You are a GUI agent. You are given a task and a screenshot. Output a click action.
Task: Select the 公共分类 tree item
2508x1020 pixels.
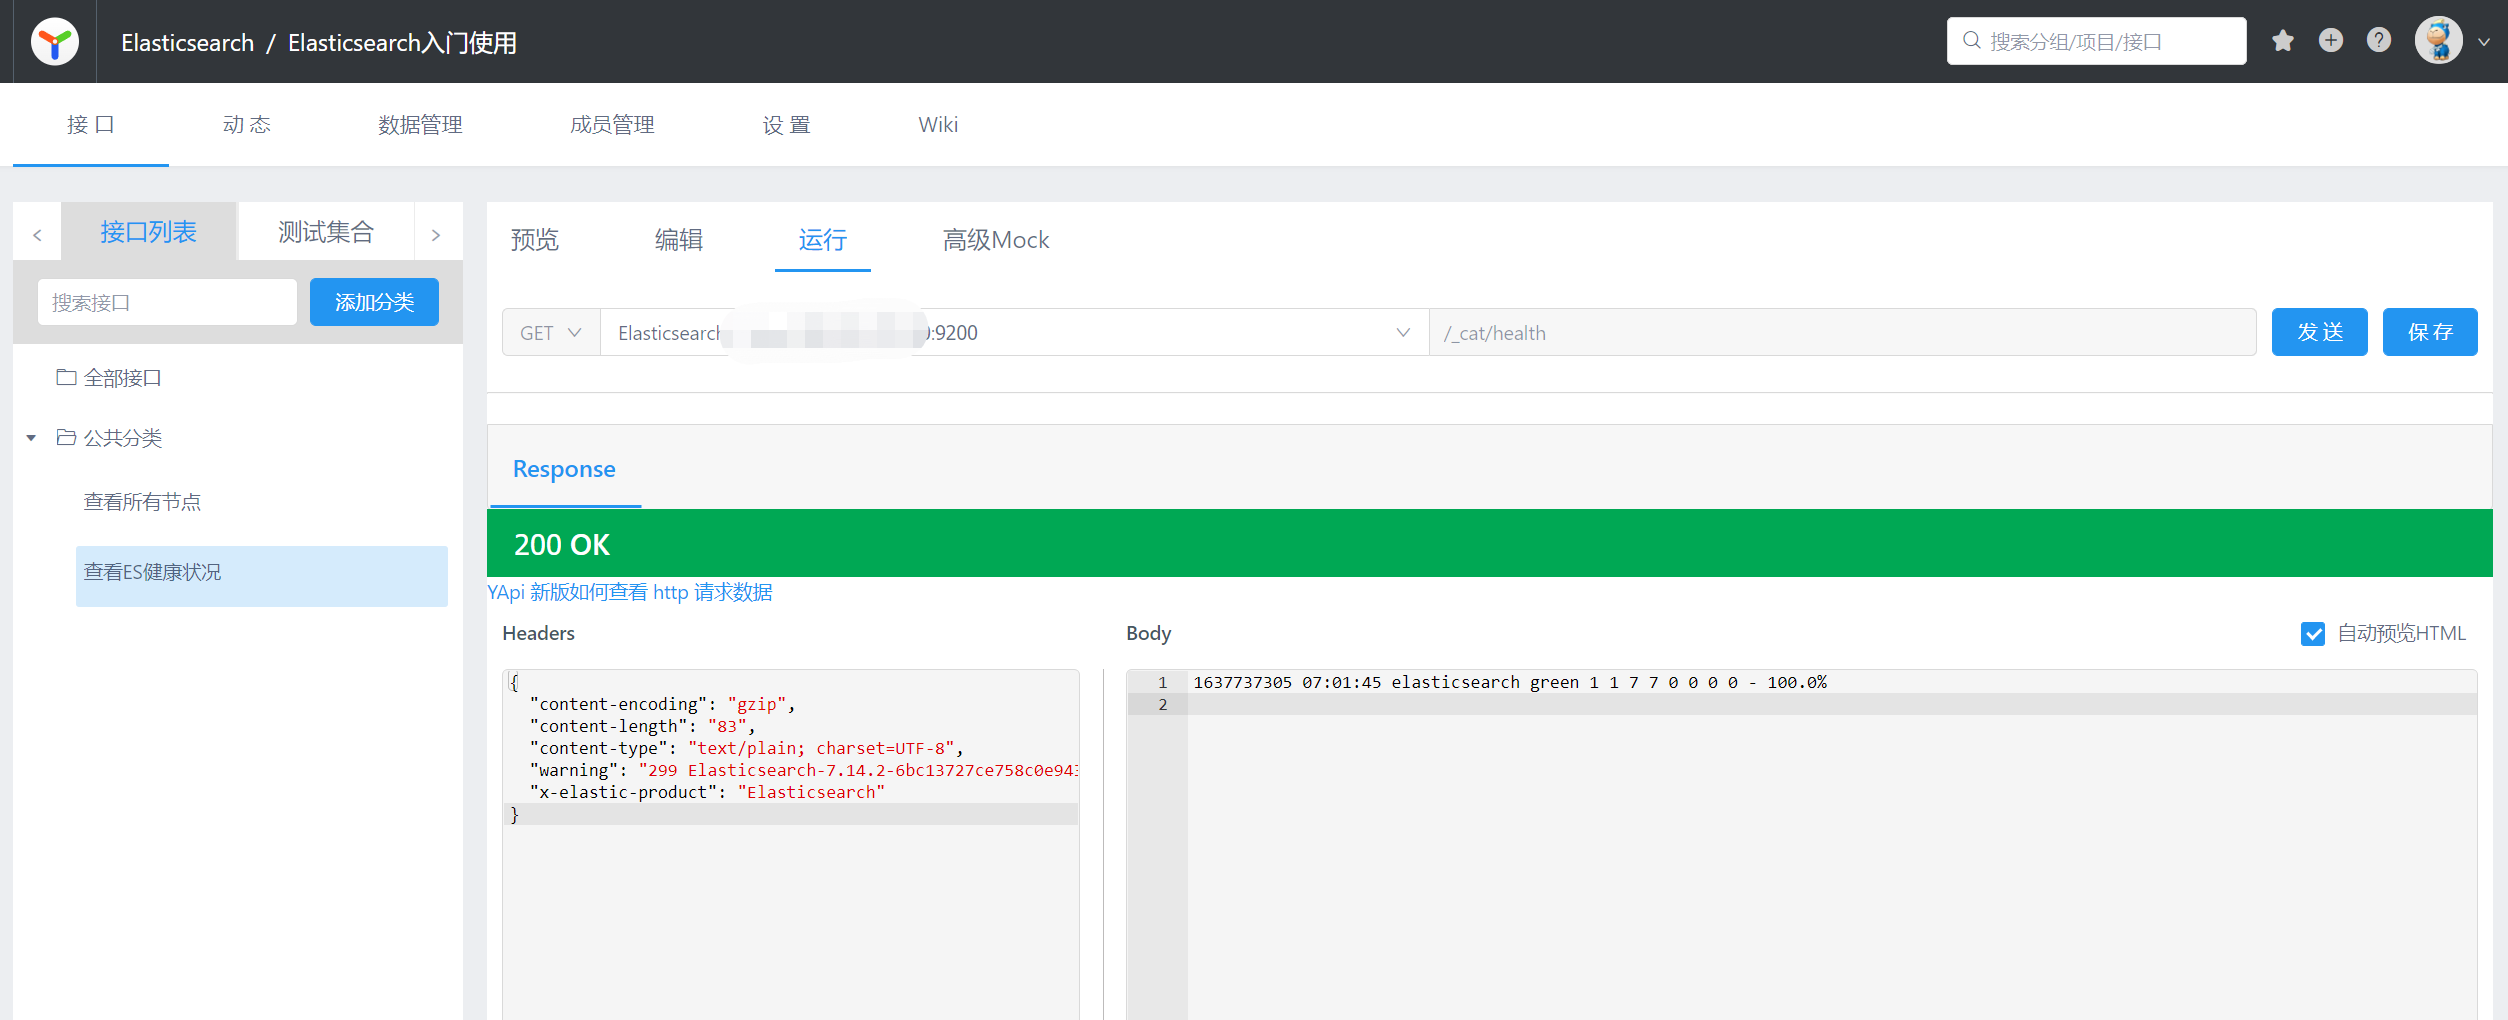click(122, 438)
